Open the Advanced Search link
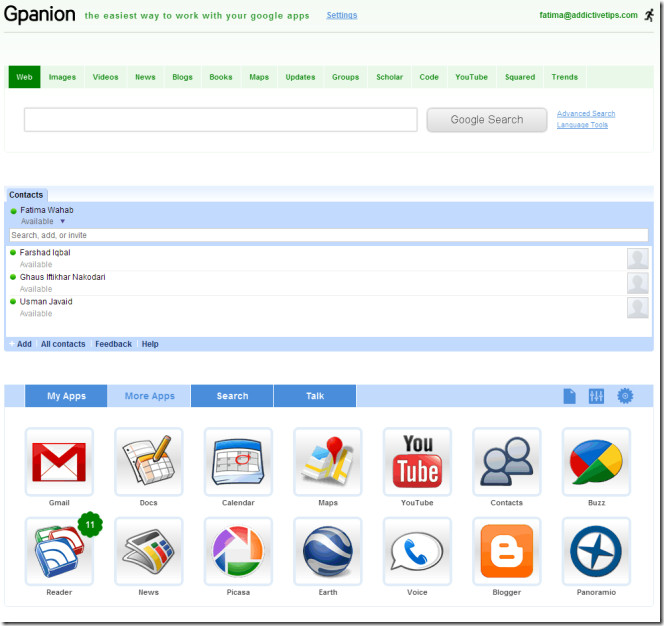 click(586, 114)
